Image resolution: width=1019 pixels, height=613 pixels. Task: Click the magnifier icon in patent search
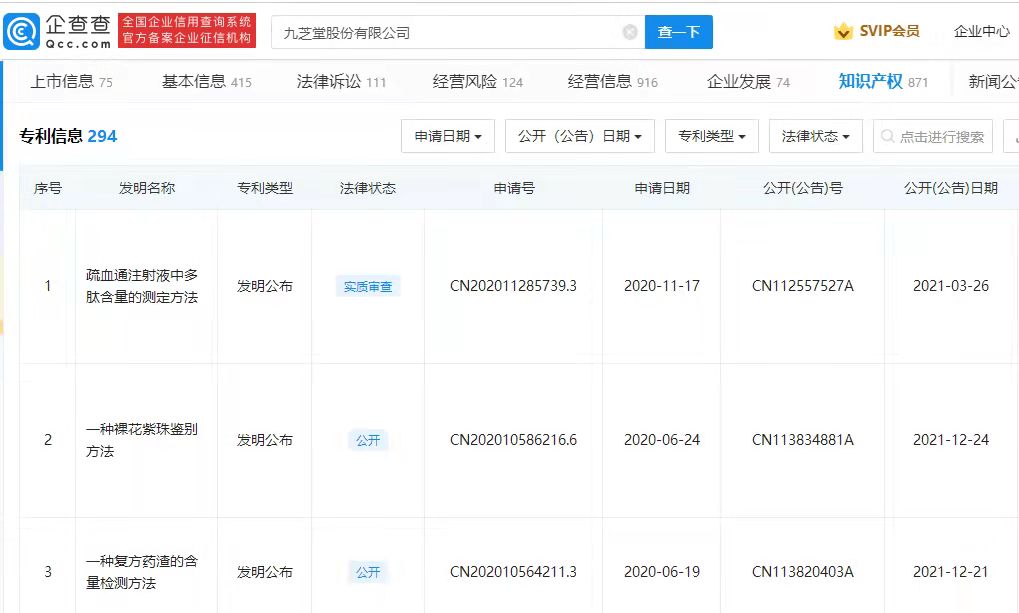point(887,136)
